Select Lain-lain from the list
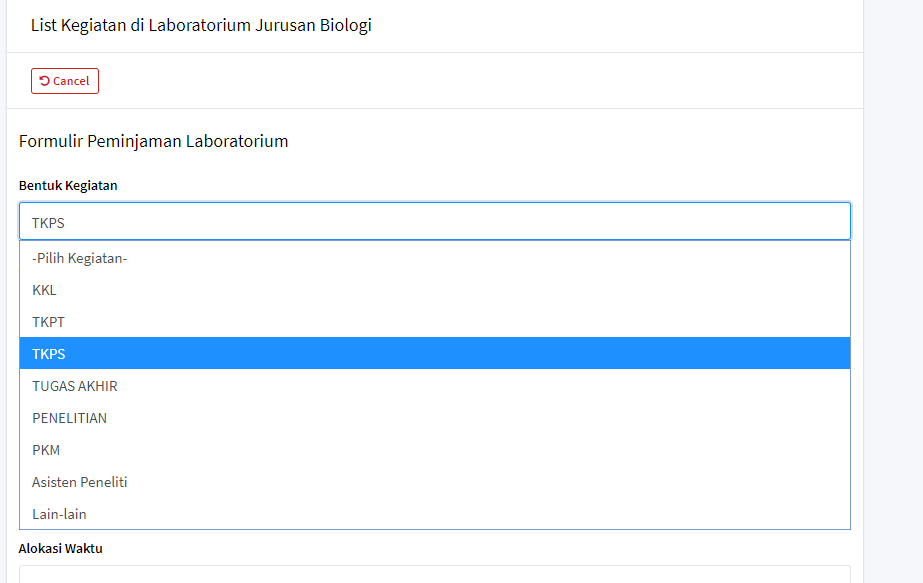Image resolution: width=923 pixels, height=583 pixels. pyautogui.click(x=60, y=514)
